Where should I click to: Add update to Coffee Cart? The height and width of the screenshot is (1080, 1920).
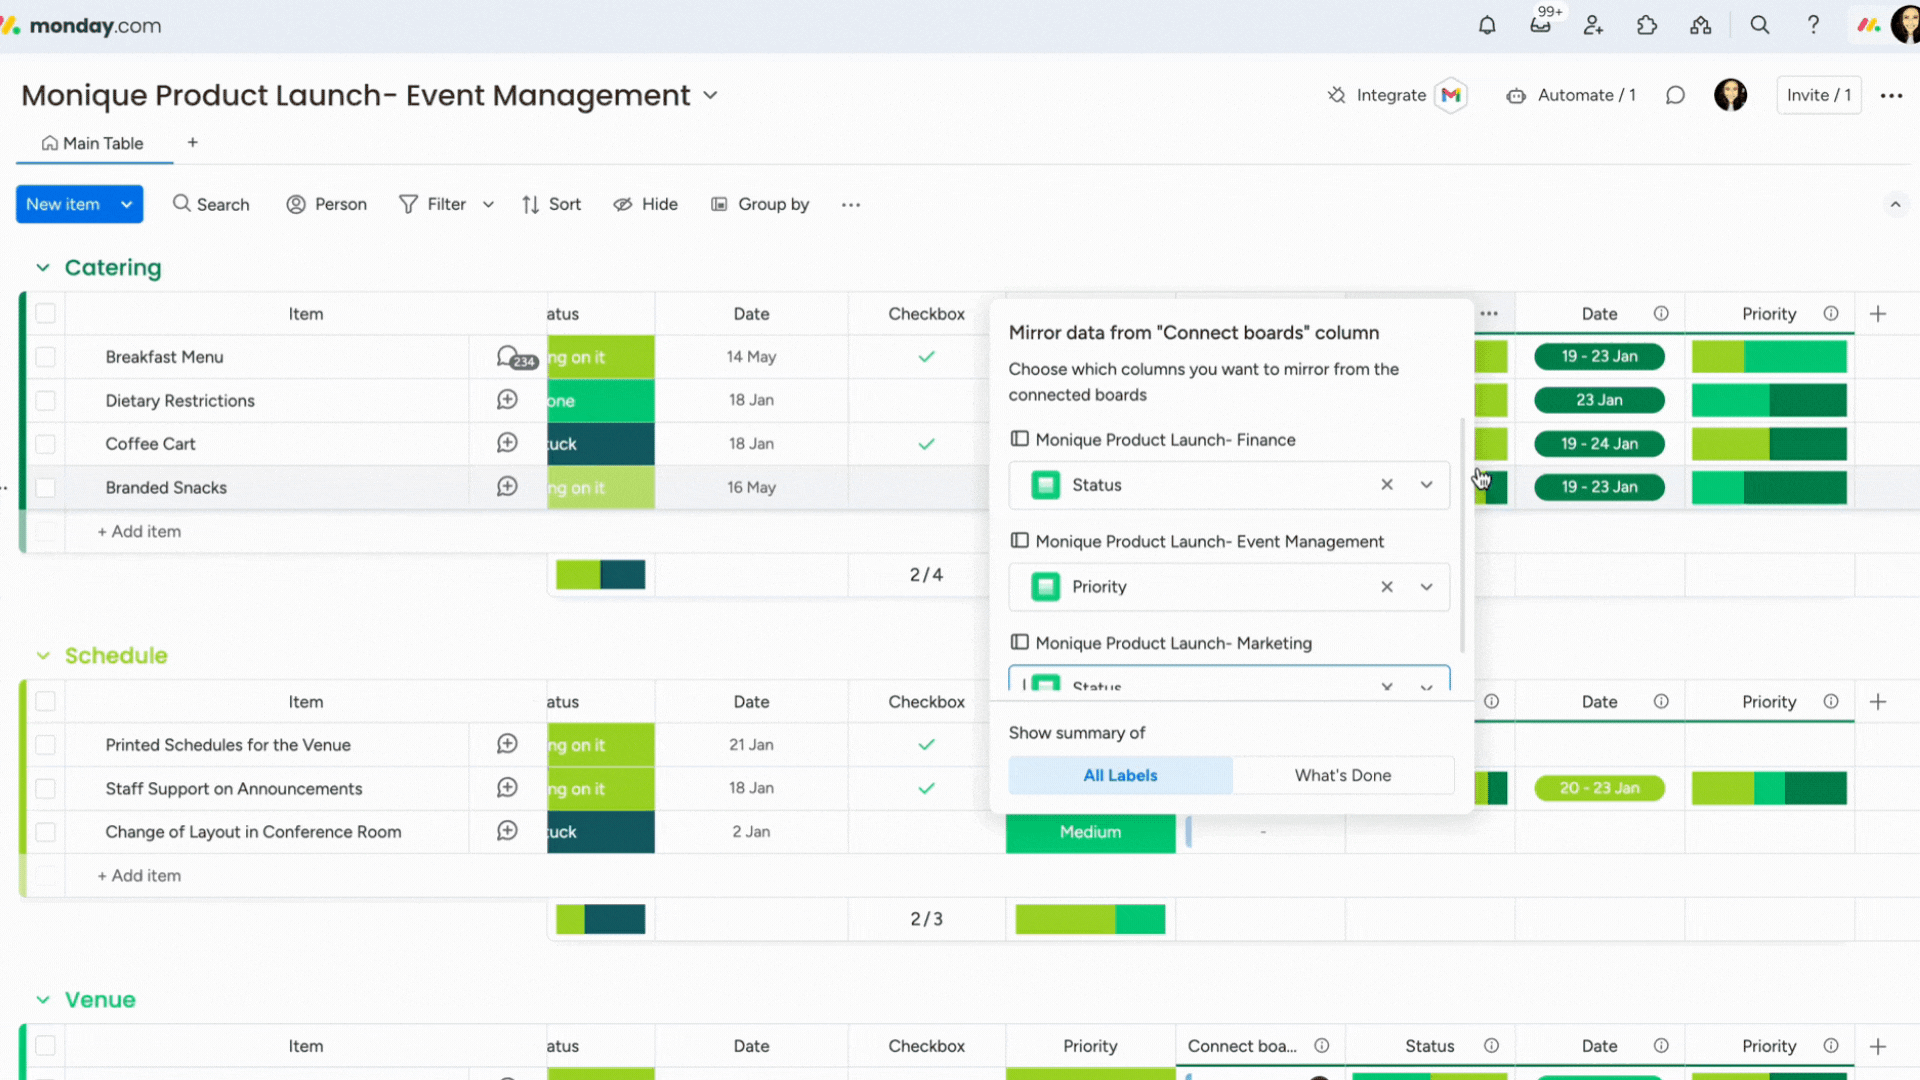(507, 443)
